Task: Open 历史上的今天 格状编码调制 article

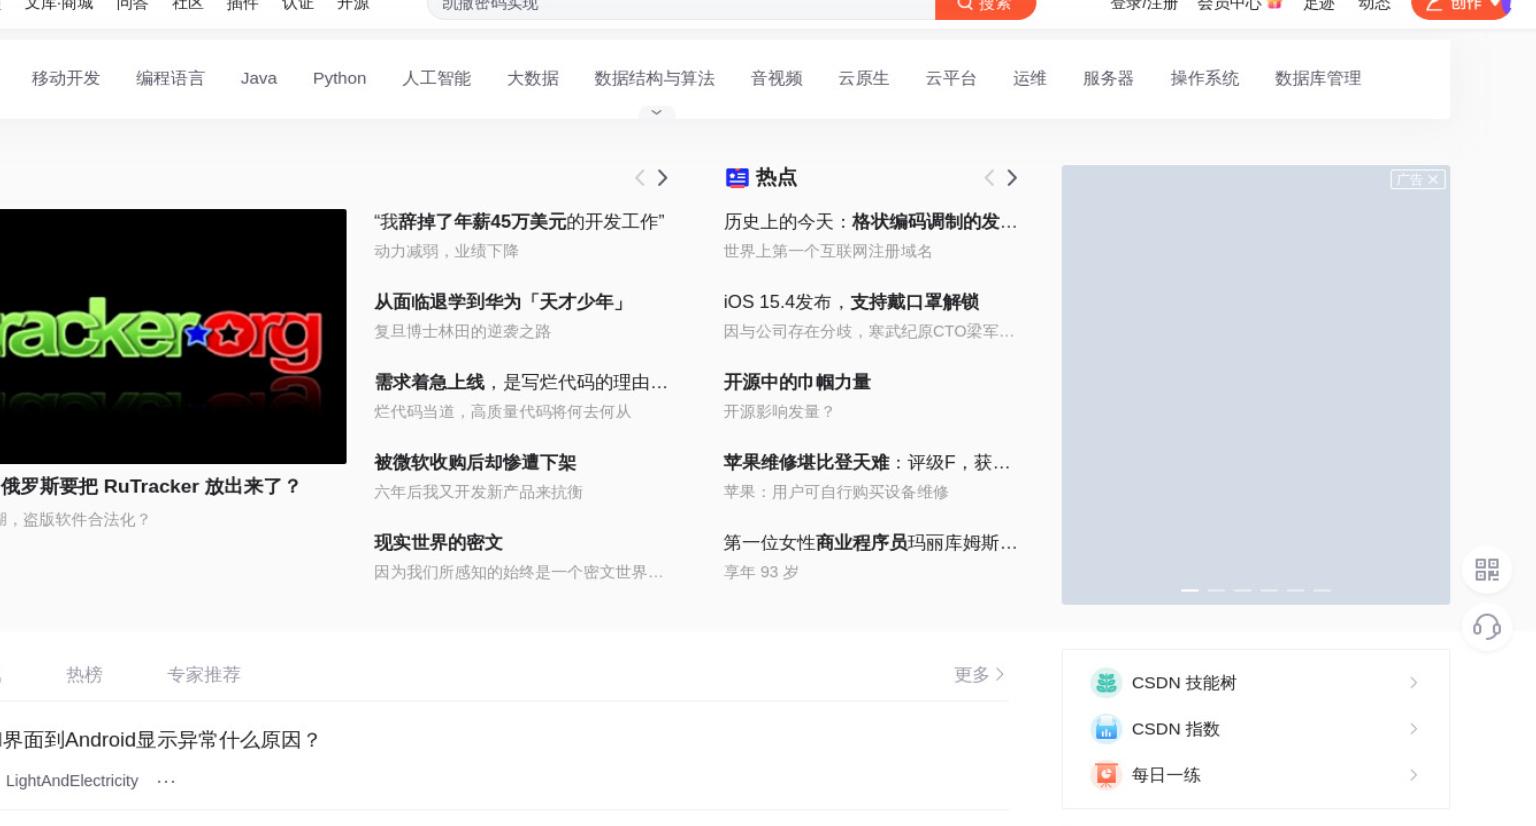Action: point(870,222)
